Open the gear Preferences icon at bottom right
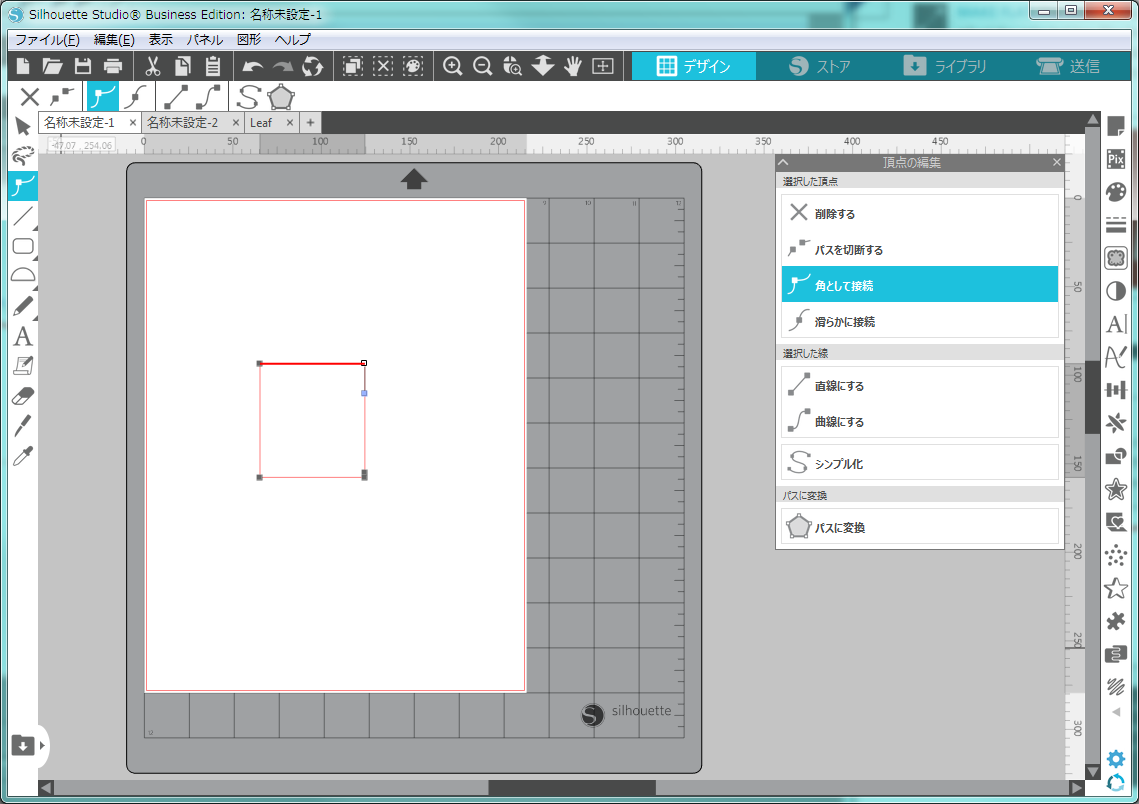 tap(1116, 759)
